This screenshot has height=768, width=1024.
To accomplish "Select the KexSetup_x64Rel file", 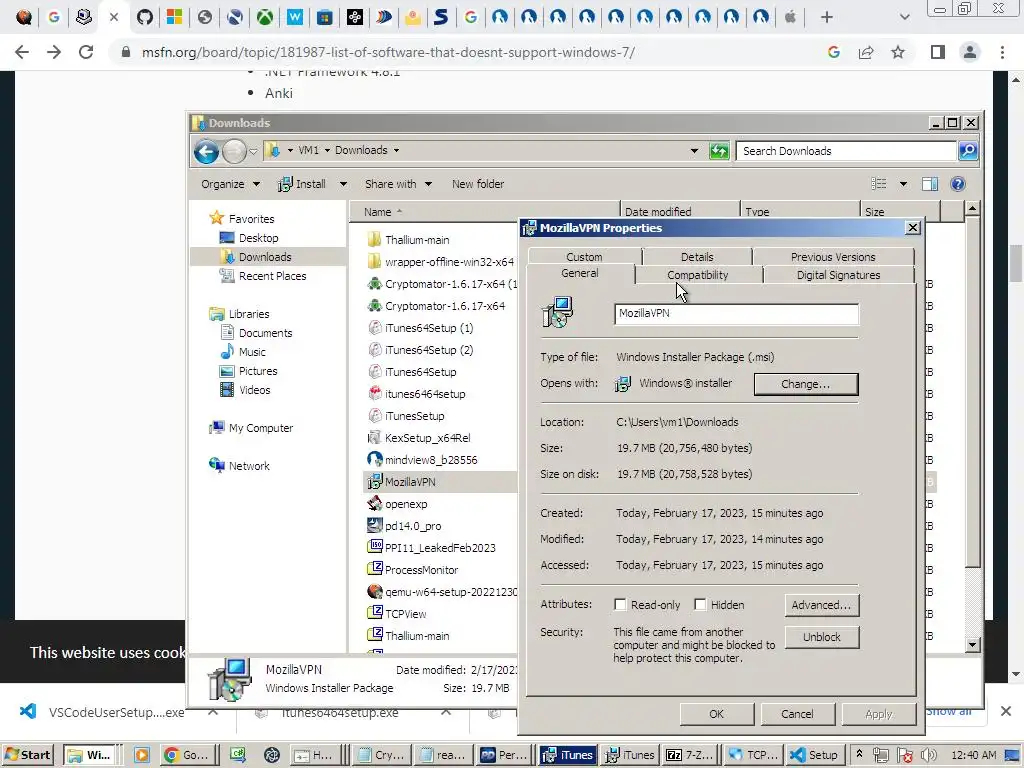I will (x=427, y=438).
